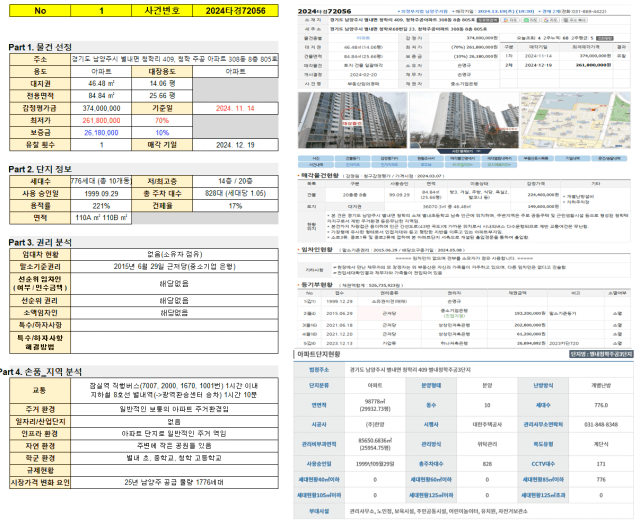Click the 031-848-8348 office phone number

pos(601,424)
